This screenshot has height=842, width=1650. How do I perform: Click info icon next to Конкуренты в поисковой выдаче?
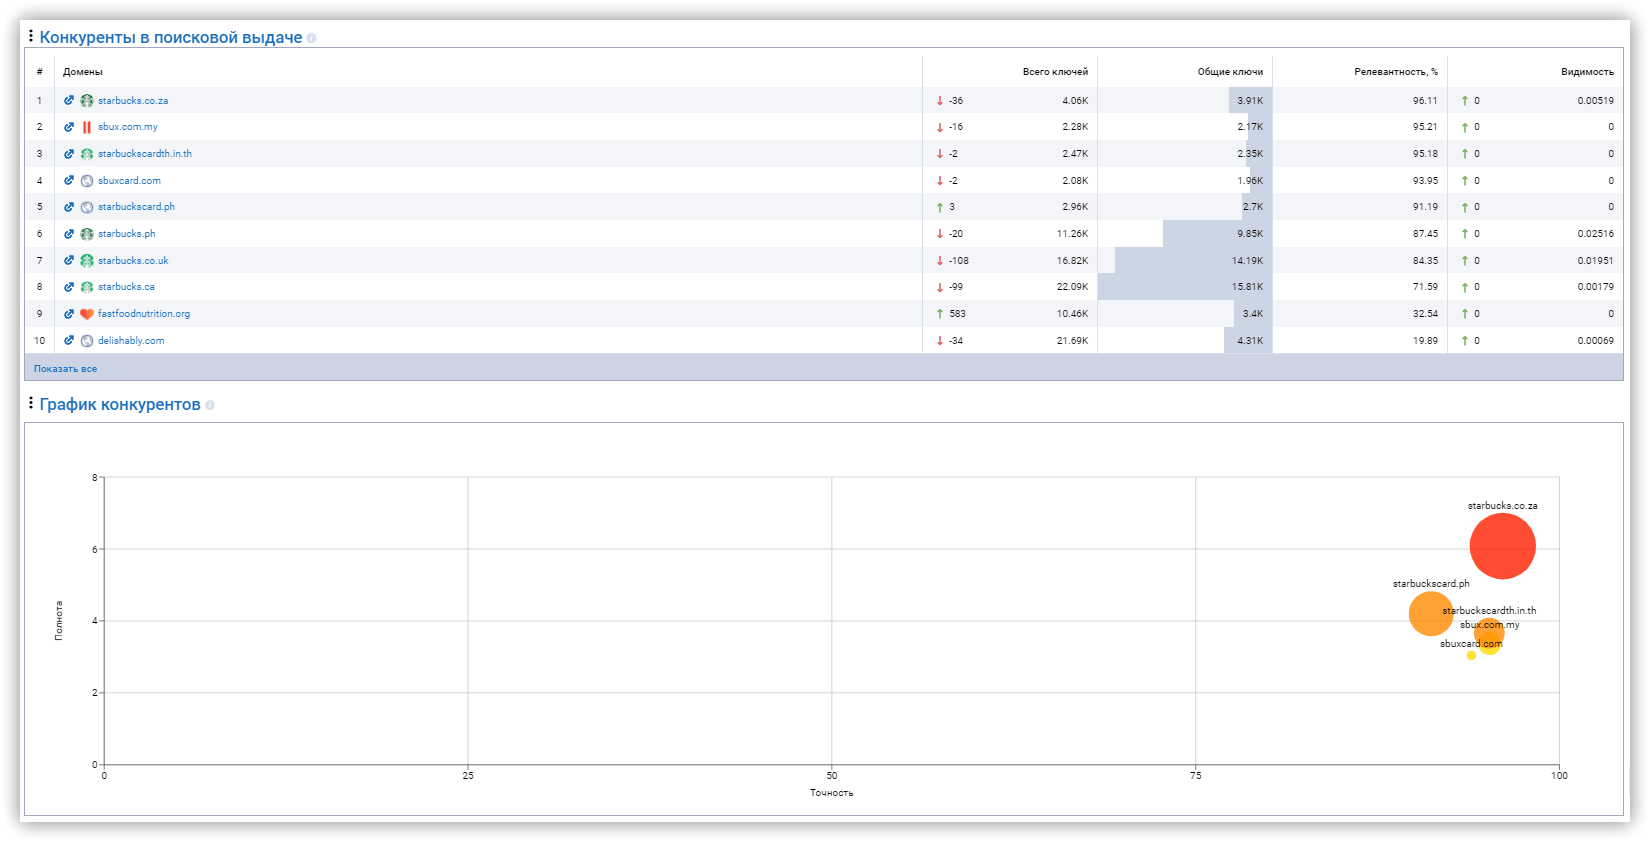[312, 38]
